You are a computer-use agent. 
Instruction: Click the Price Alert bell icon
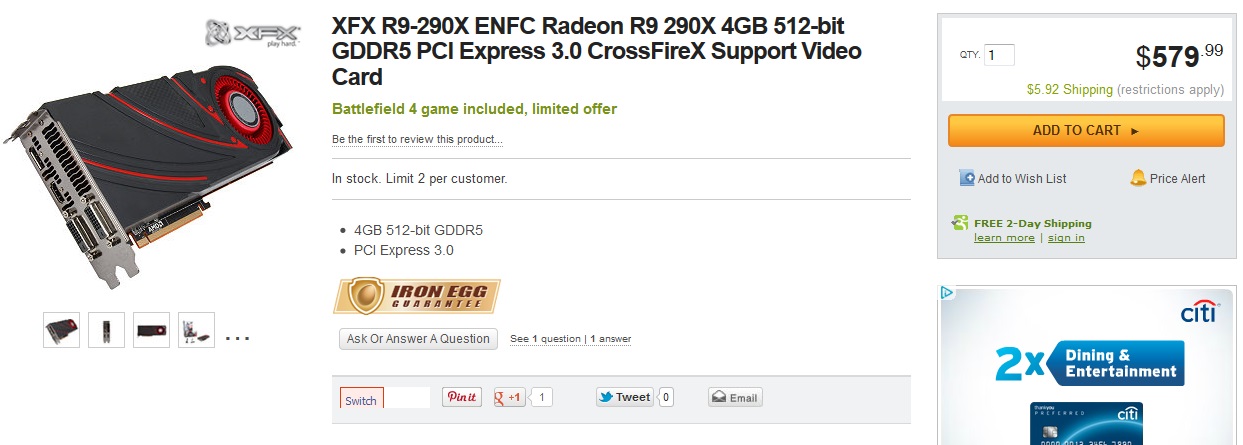coord(1138,178)
